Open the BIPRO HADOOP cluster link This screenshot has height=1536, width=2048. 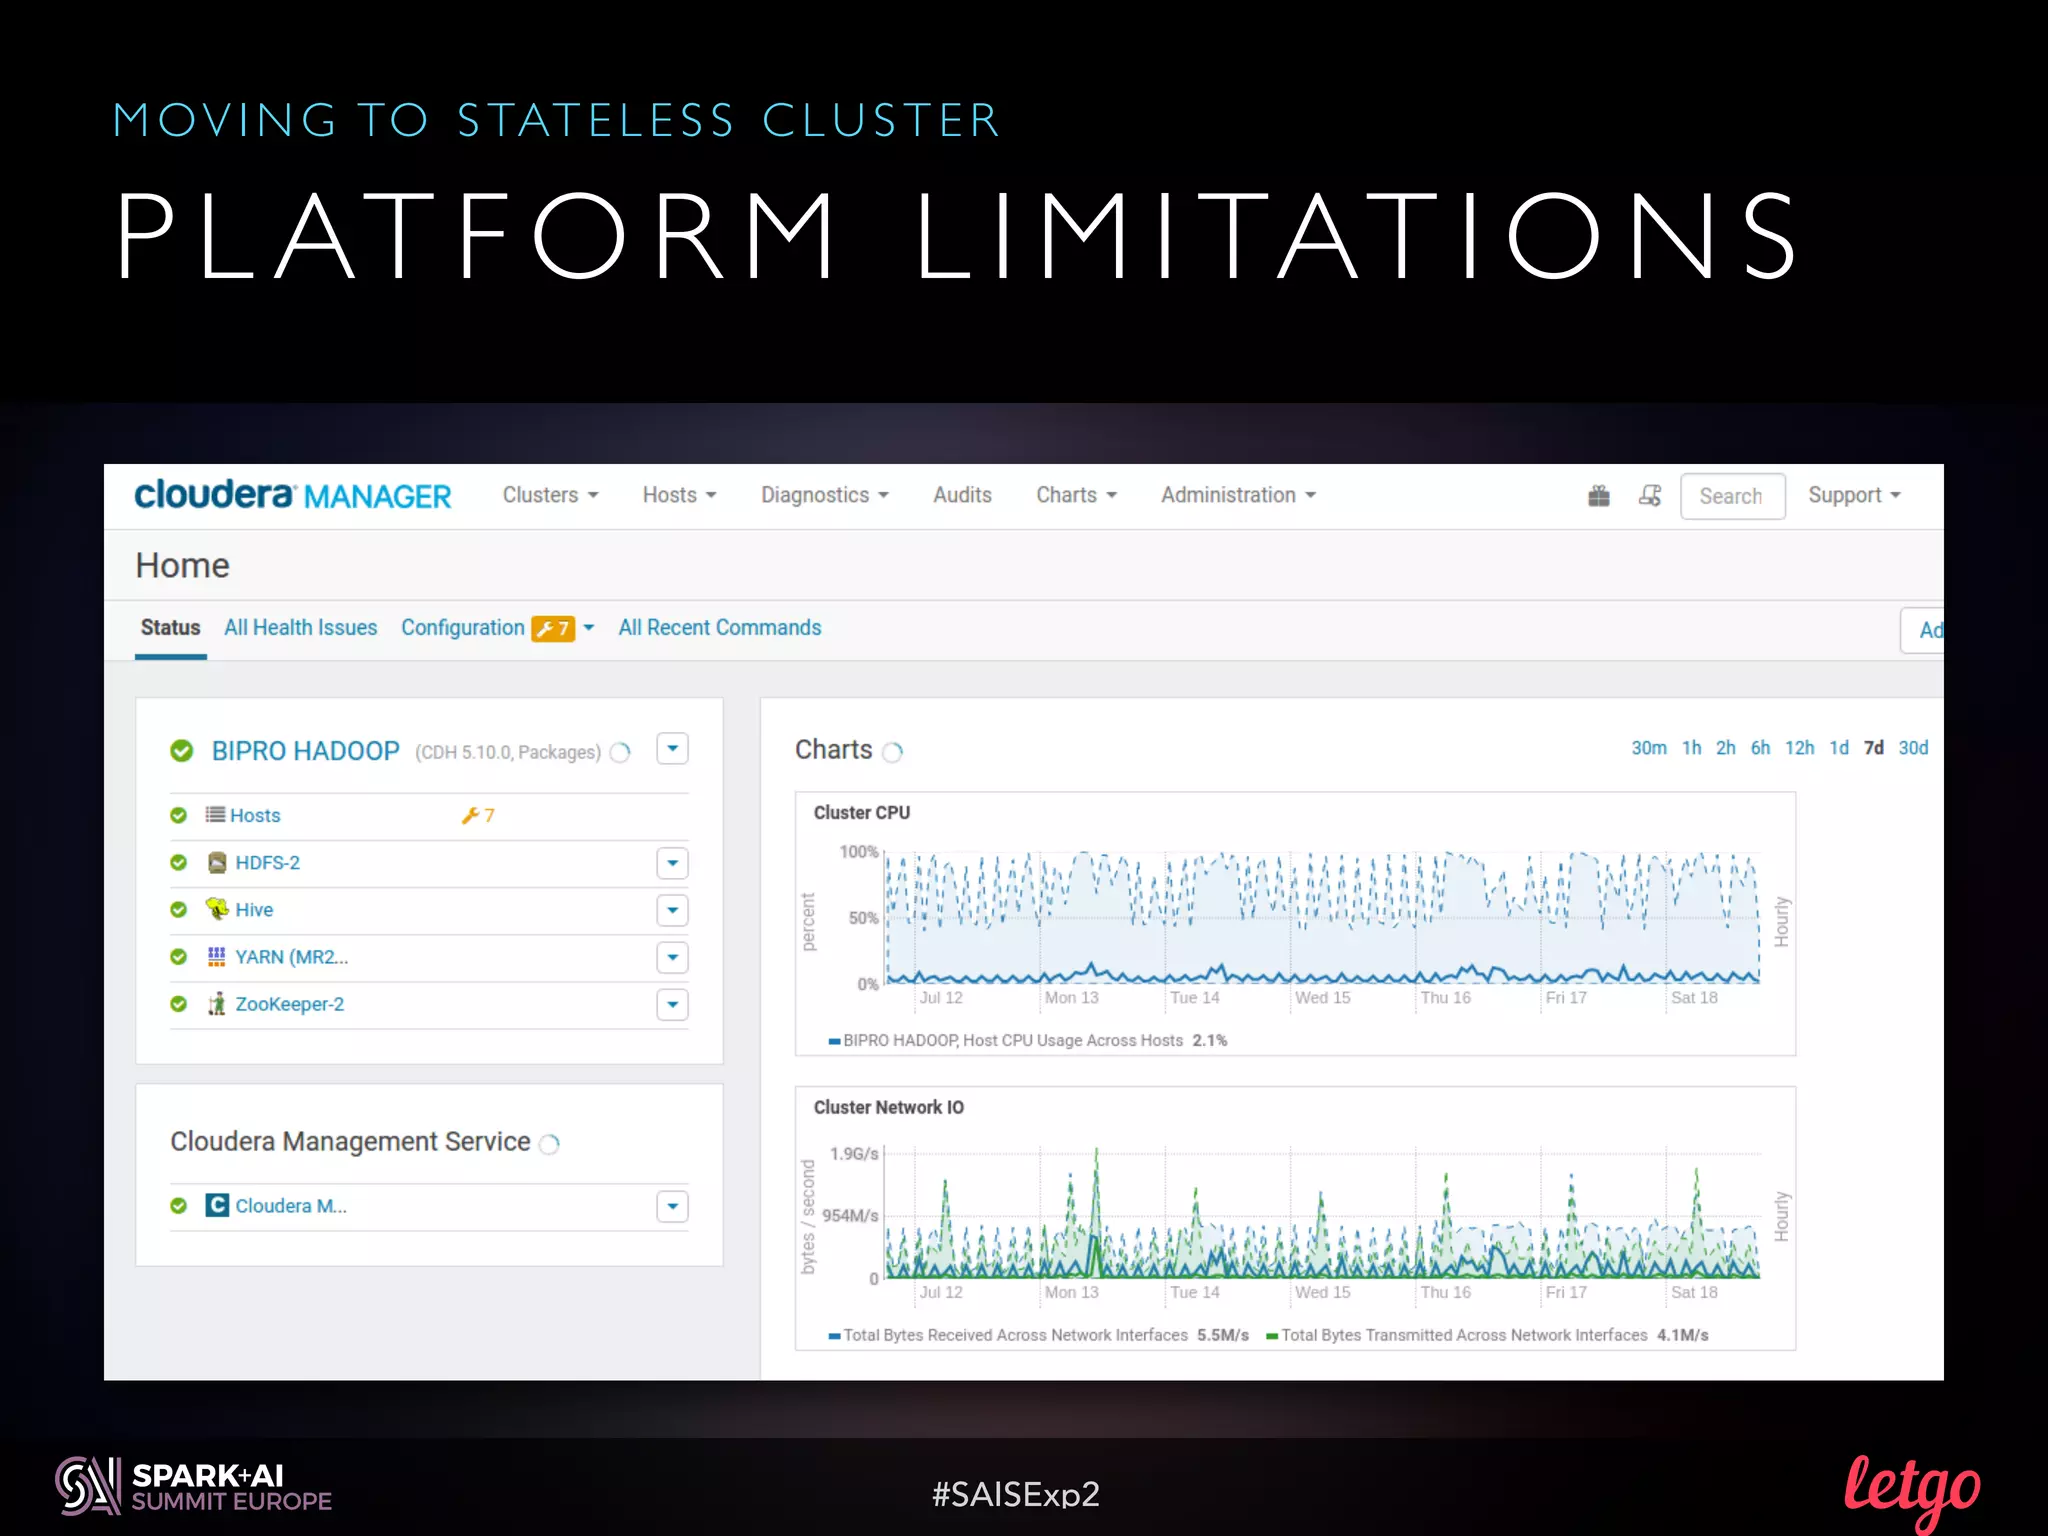coord(305,751)
